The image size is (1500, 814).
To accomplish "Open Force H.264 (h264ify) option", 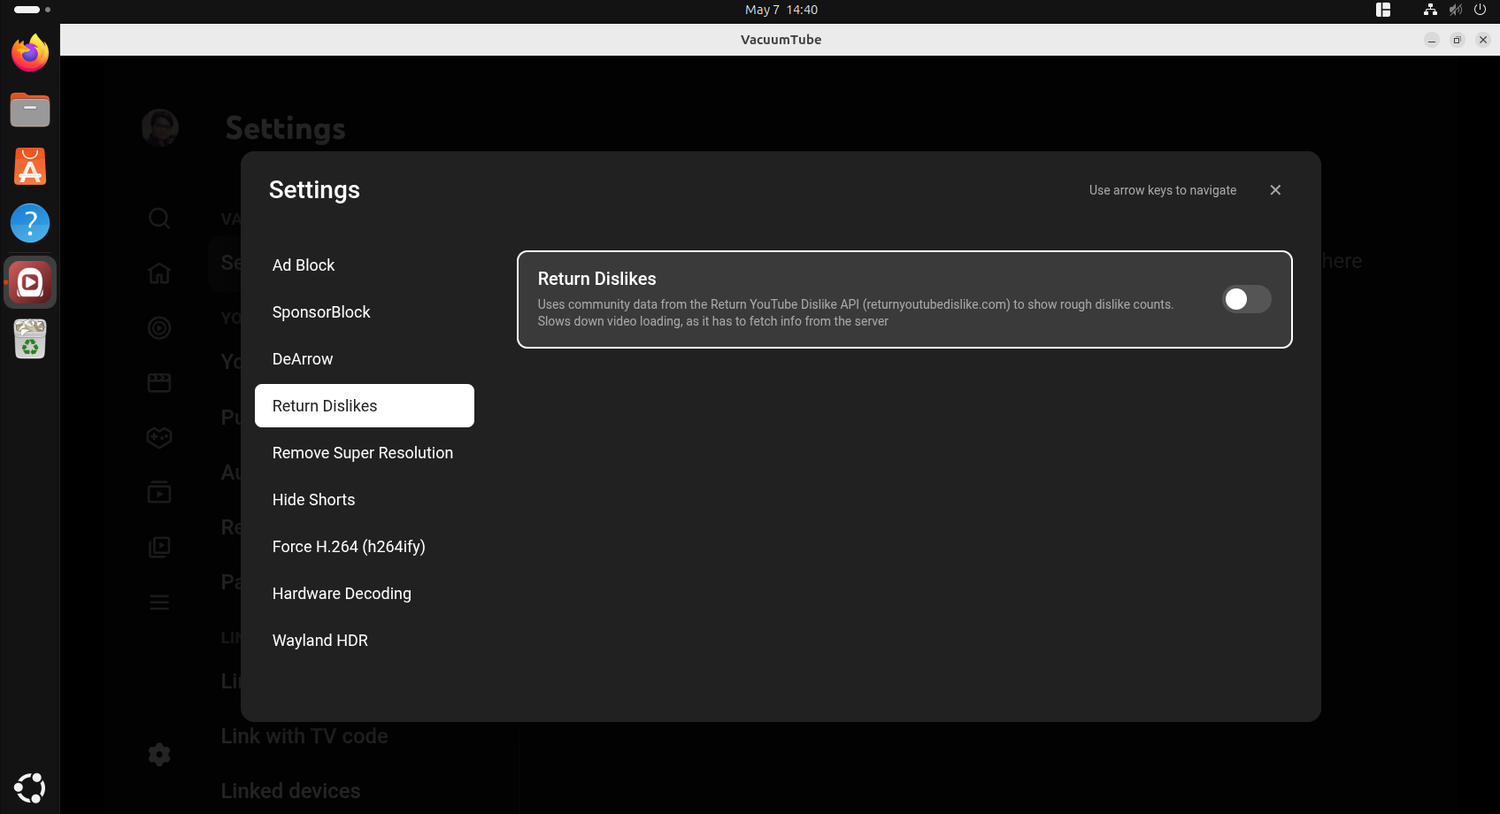I will (364, 547).
